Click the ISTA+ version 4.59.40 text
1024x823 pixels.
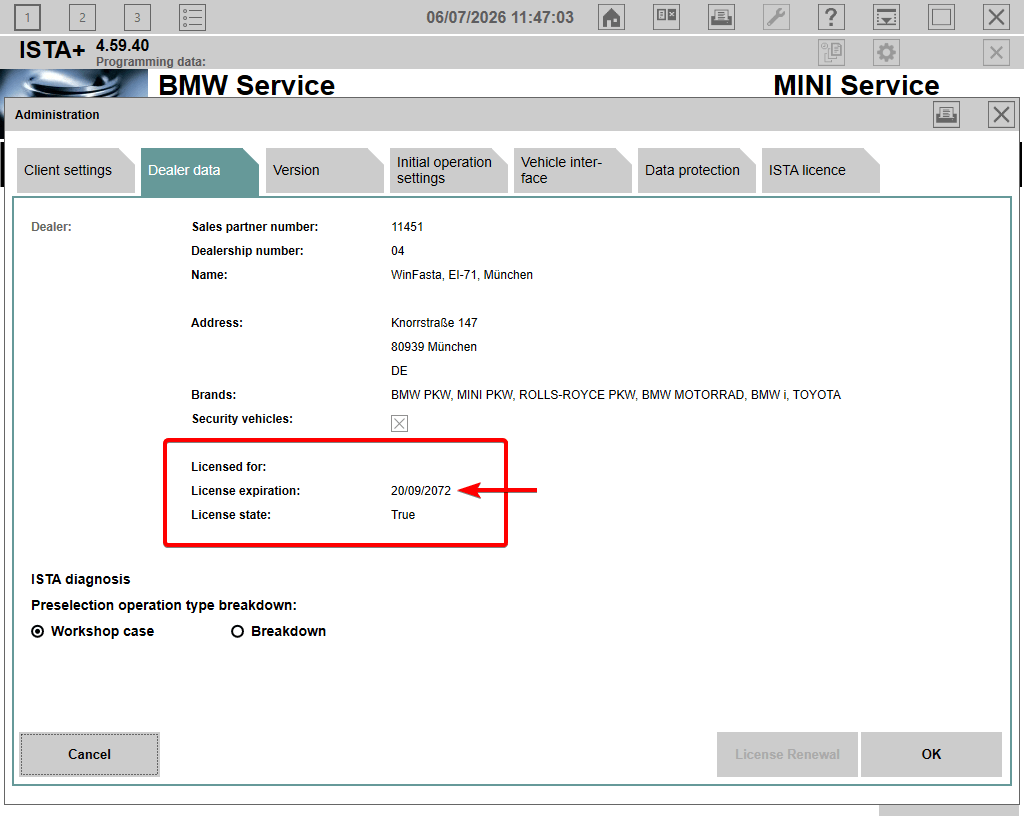[122, 46]
